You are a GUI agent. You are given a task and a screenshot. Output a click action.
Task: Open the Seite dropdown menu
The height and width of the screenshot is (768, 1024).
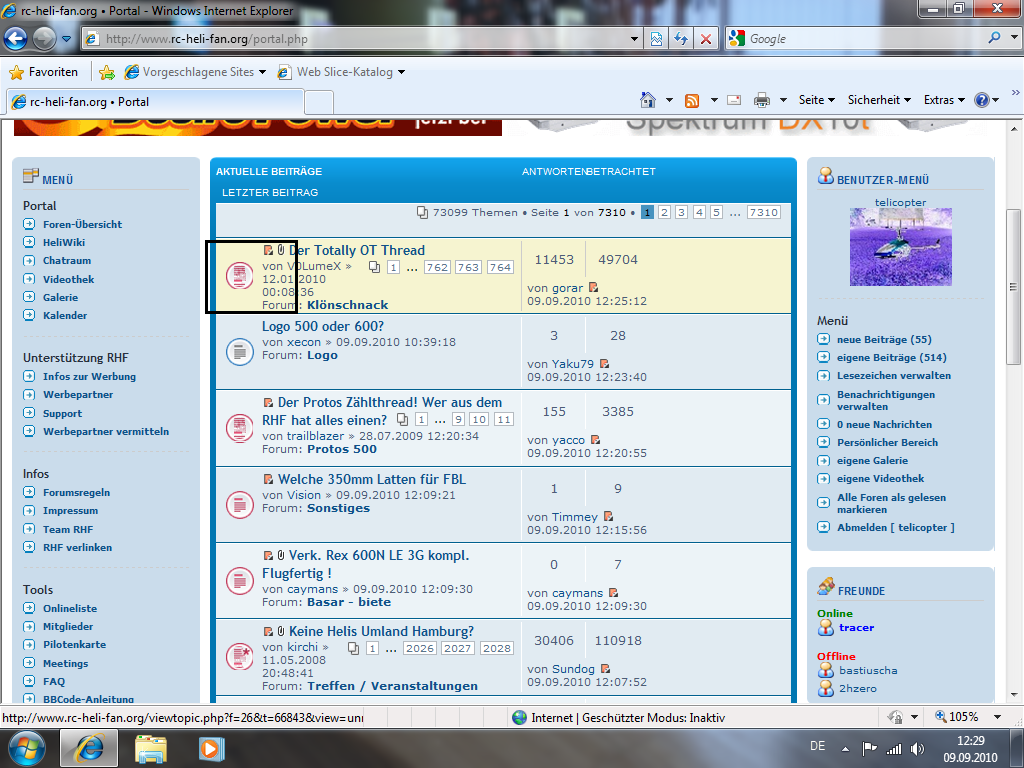click(x=816, y=100)
